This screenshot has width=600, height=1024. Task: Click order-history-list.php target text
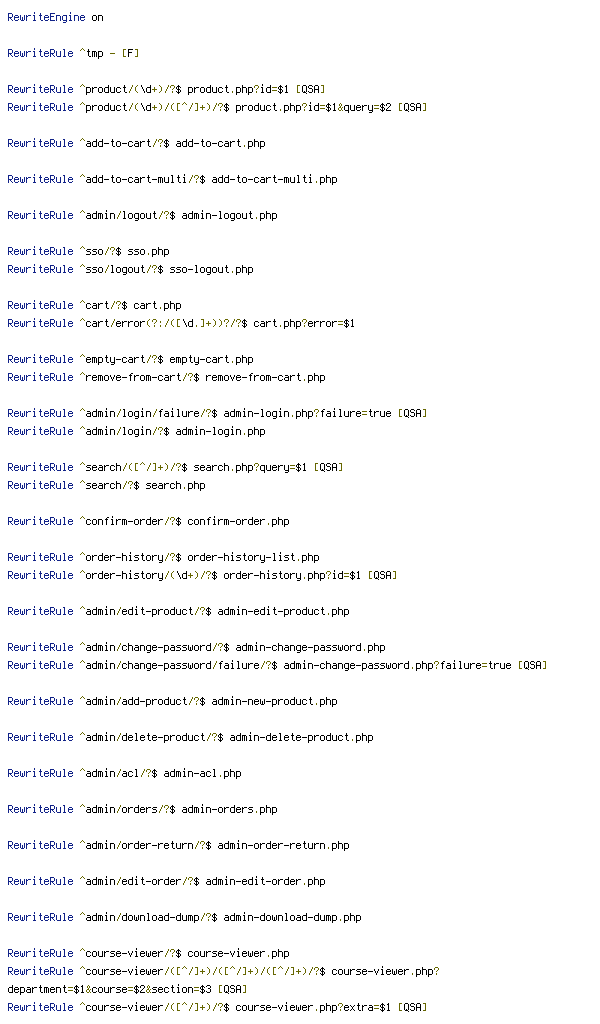point(253,558)
